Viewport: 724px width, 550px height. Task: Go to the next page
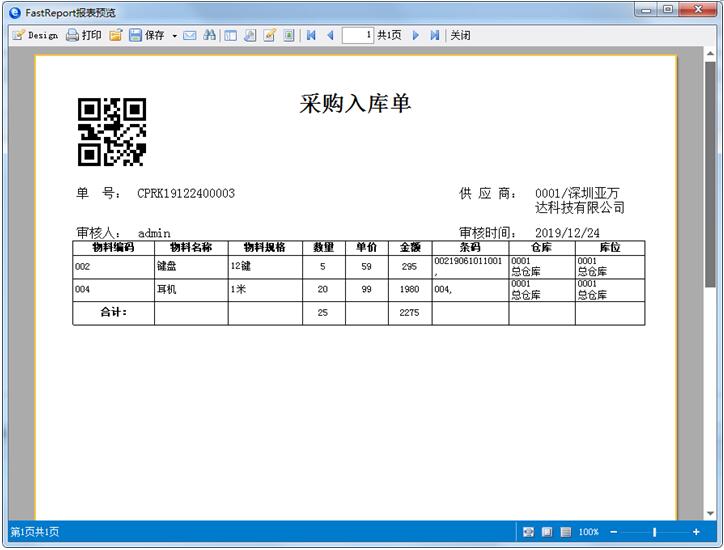416,35
